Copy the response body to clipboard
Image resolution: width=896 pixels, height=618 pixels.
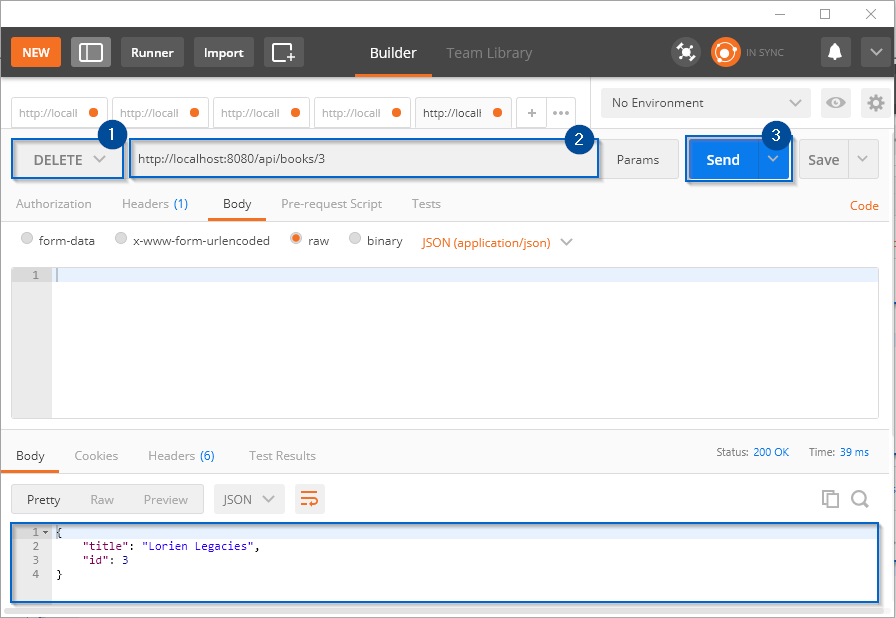[830, 499]
